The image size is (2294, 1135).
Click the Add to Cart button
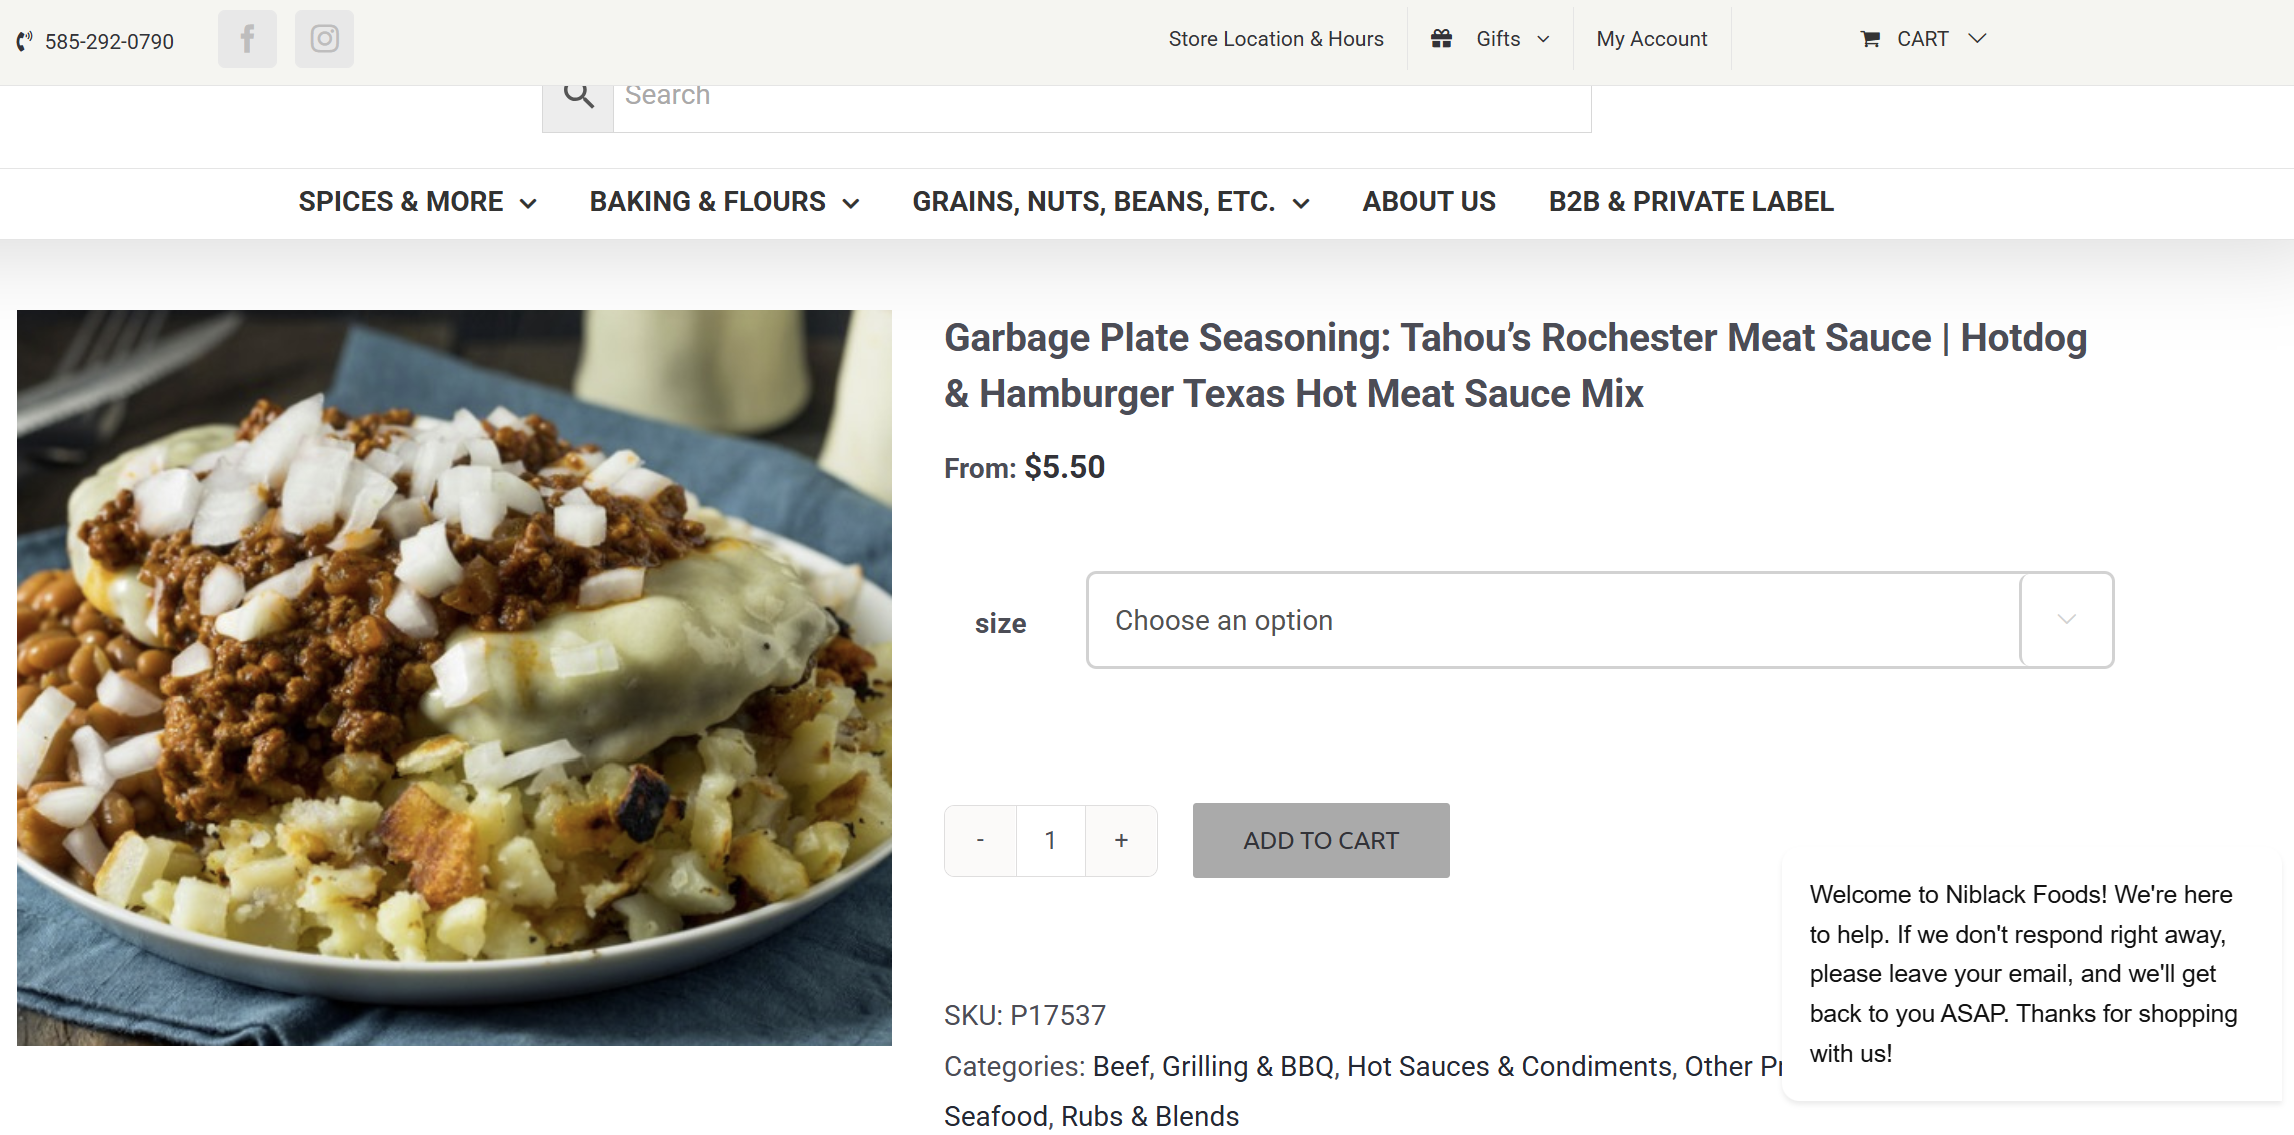point(1320,841)
